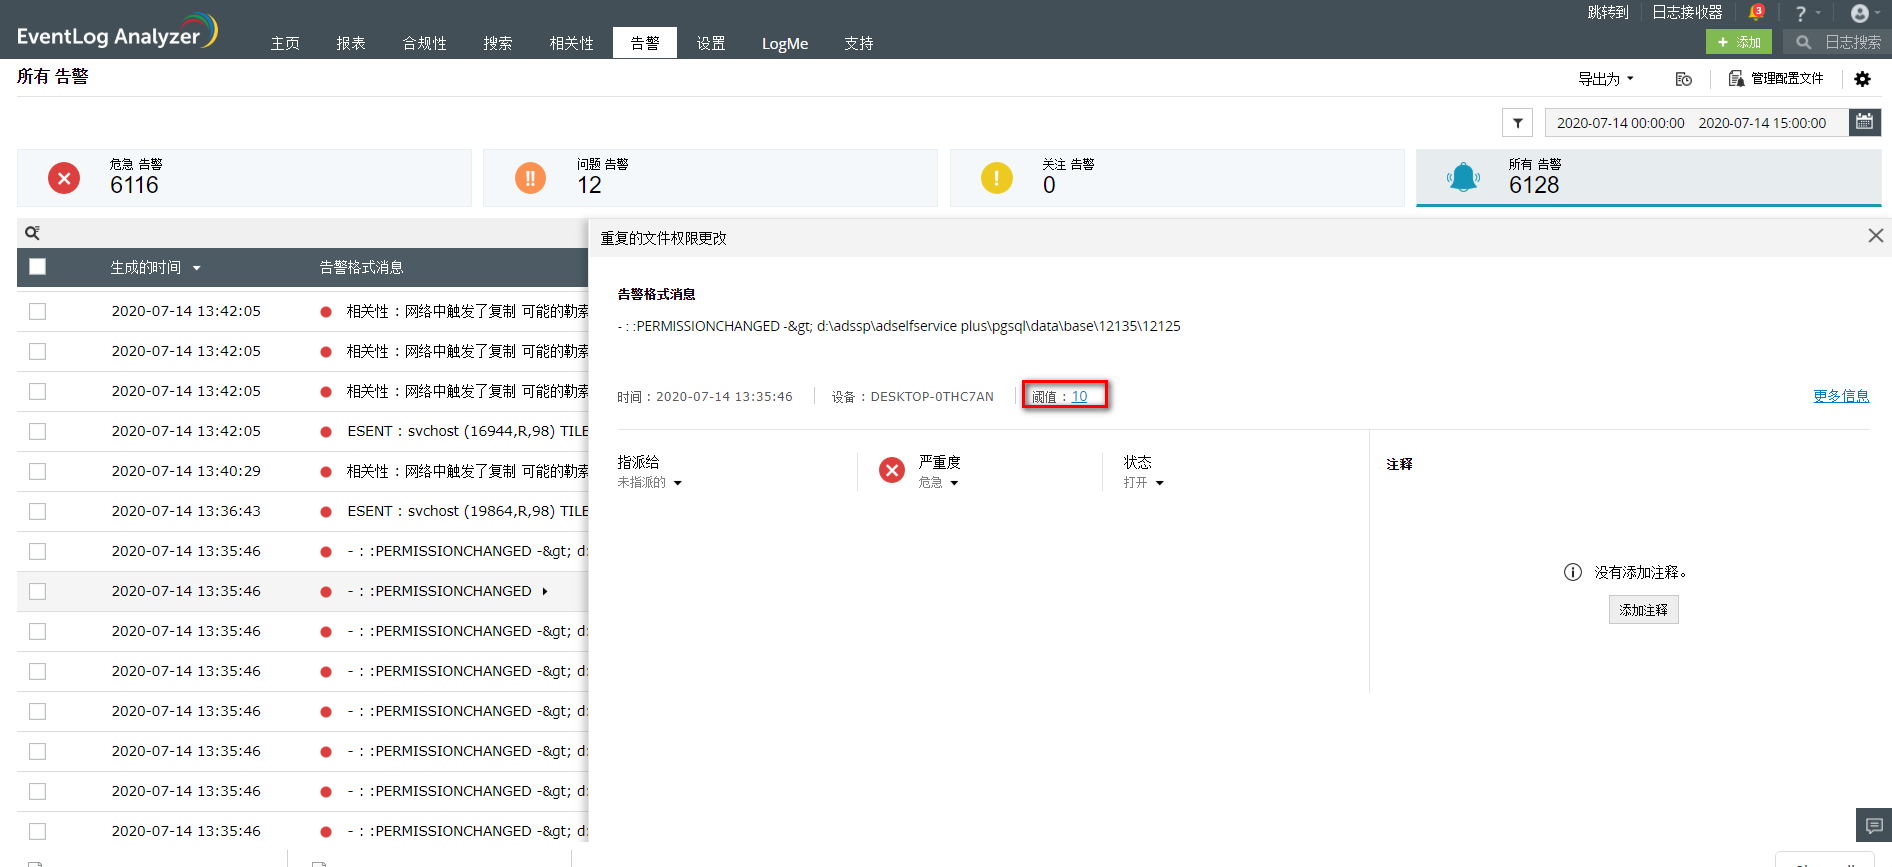Close the alert details panel

[x=1876, y=235]
